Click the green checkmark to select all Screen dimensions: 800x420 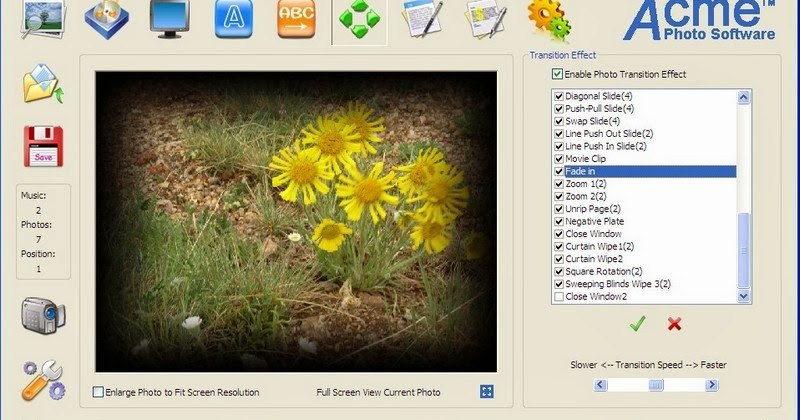[637, 324]
